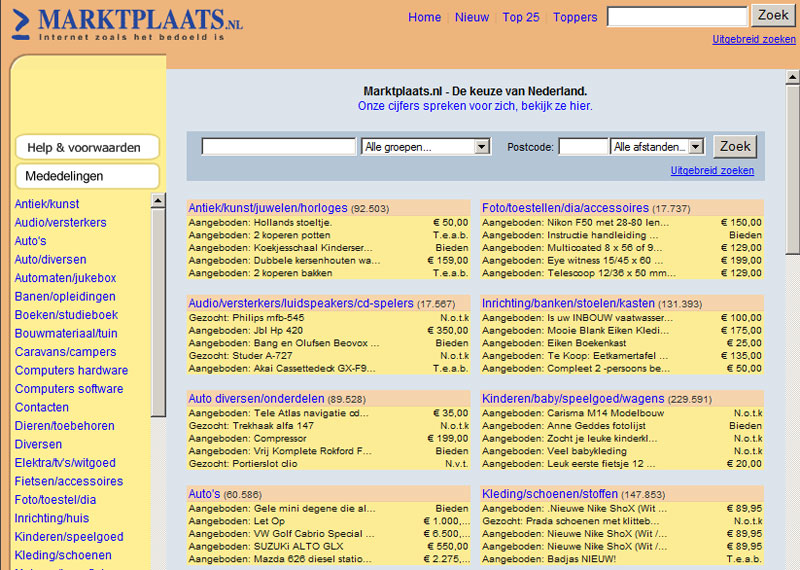
Task: Open the 'Alle groepen...' dropdown
Action: click(x=425, y=147)
